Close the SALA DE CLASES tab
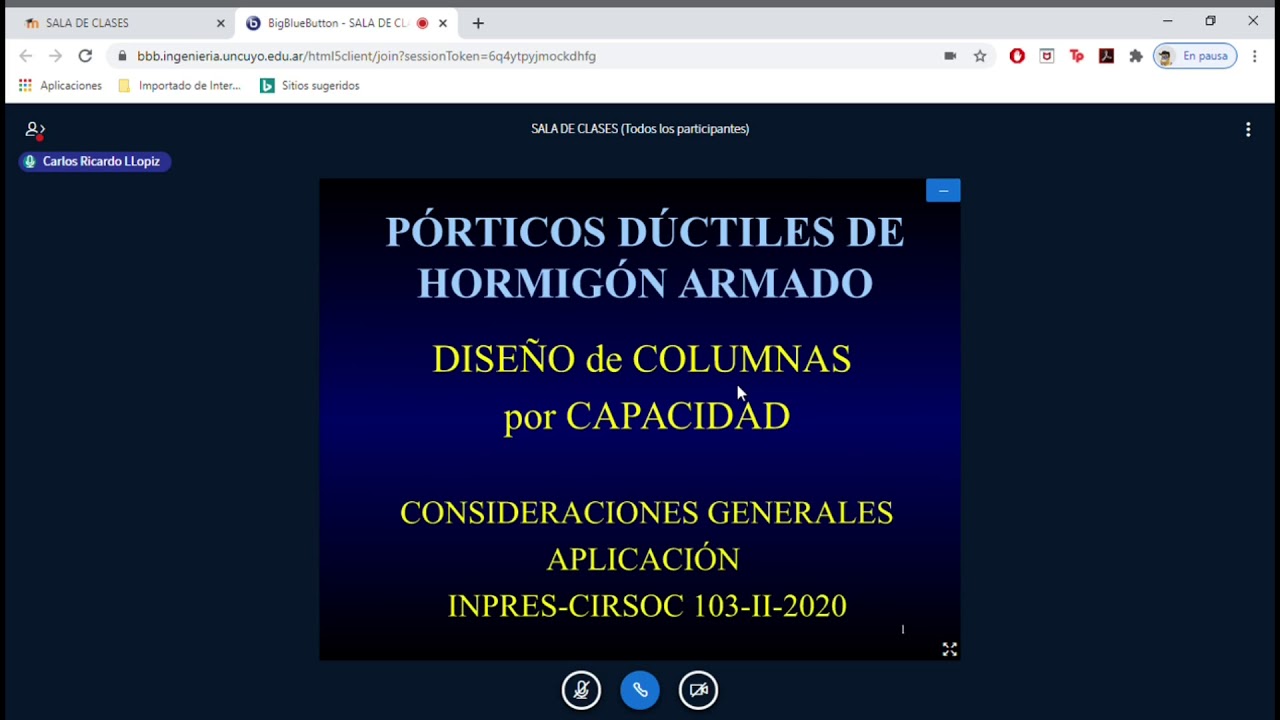Image resolution: width=1280 pixels, height=720 pixels. click(221, 23)
